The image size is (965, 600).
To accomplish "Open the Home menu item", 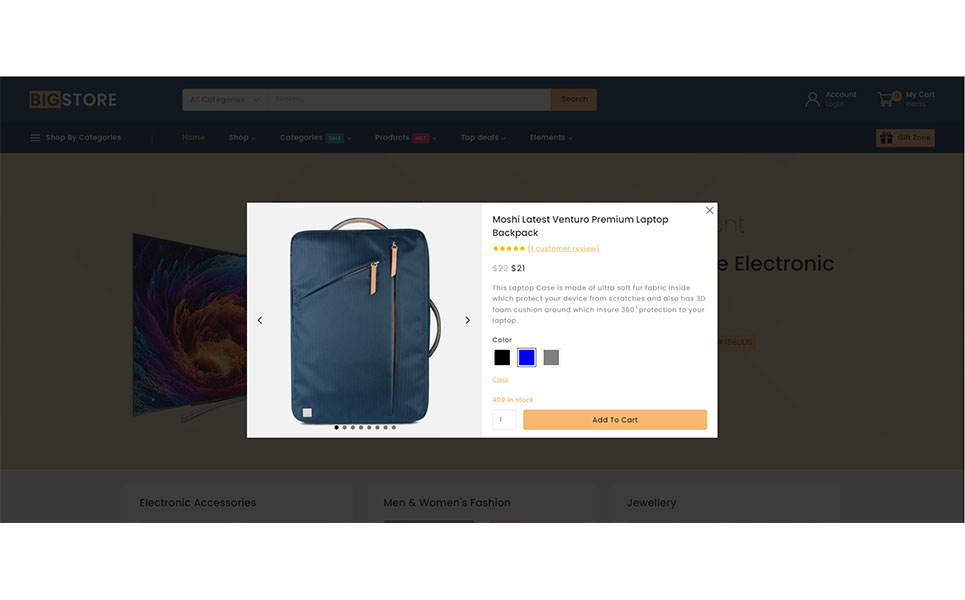I will tap(193, 137).
